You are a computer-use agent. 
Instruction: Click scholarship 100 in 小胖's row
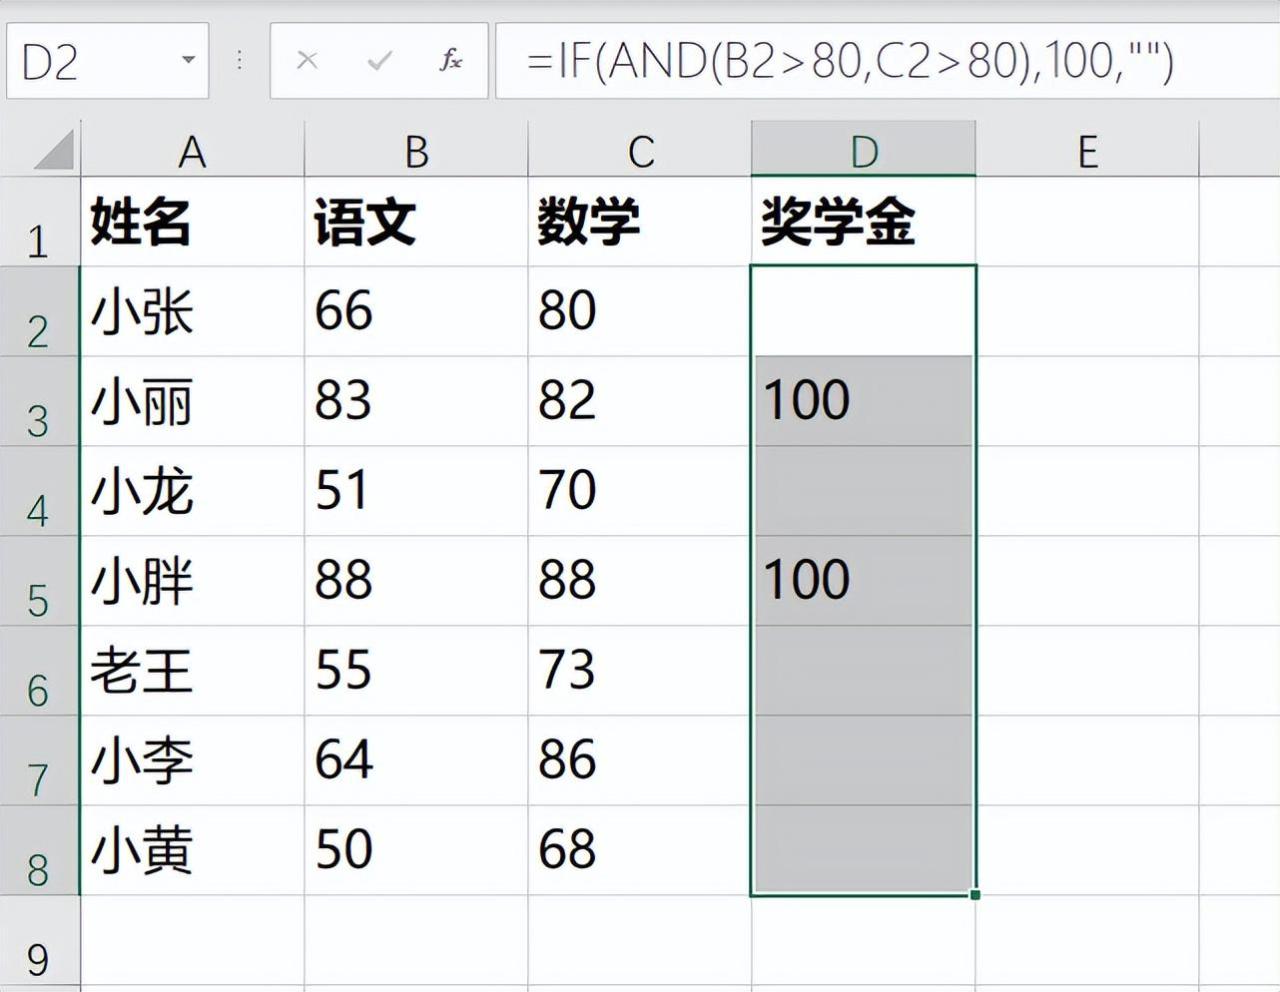[x=864, y=581]
